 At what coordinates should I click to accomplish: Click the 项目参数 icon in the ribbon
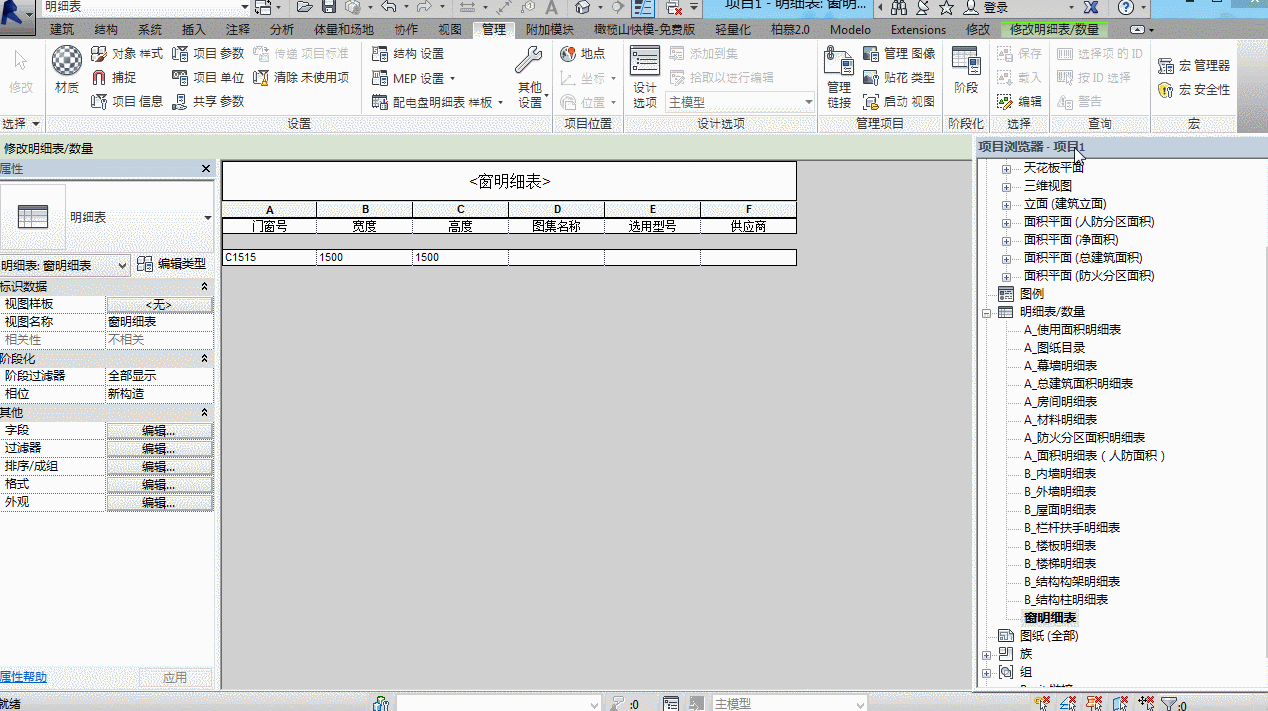[180, 53]
